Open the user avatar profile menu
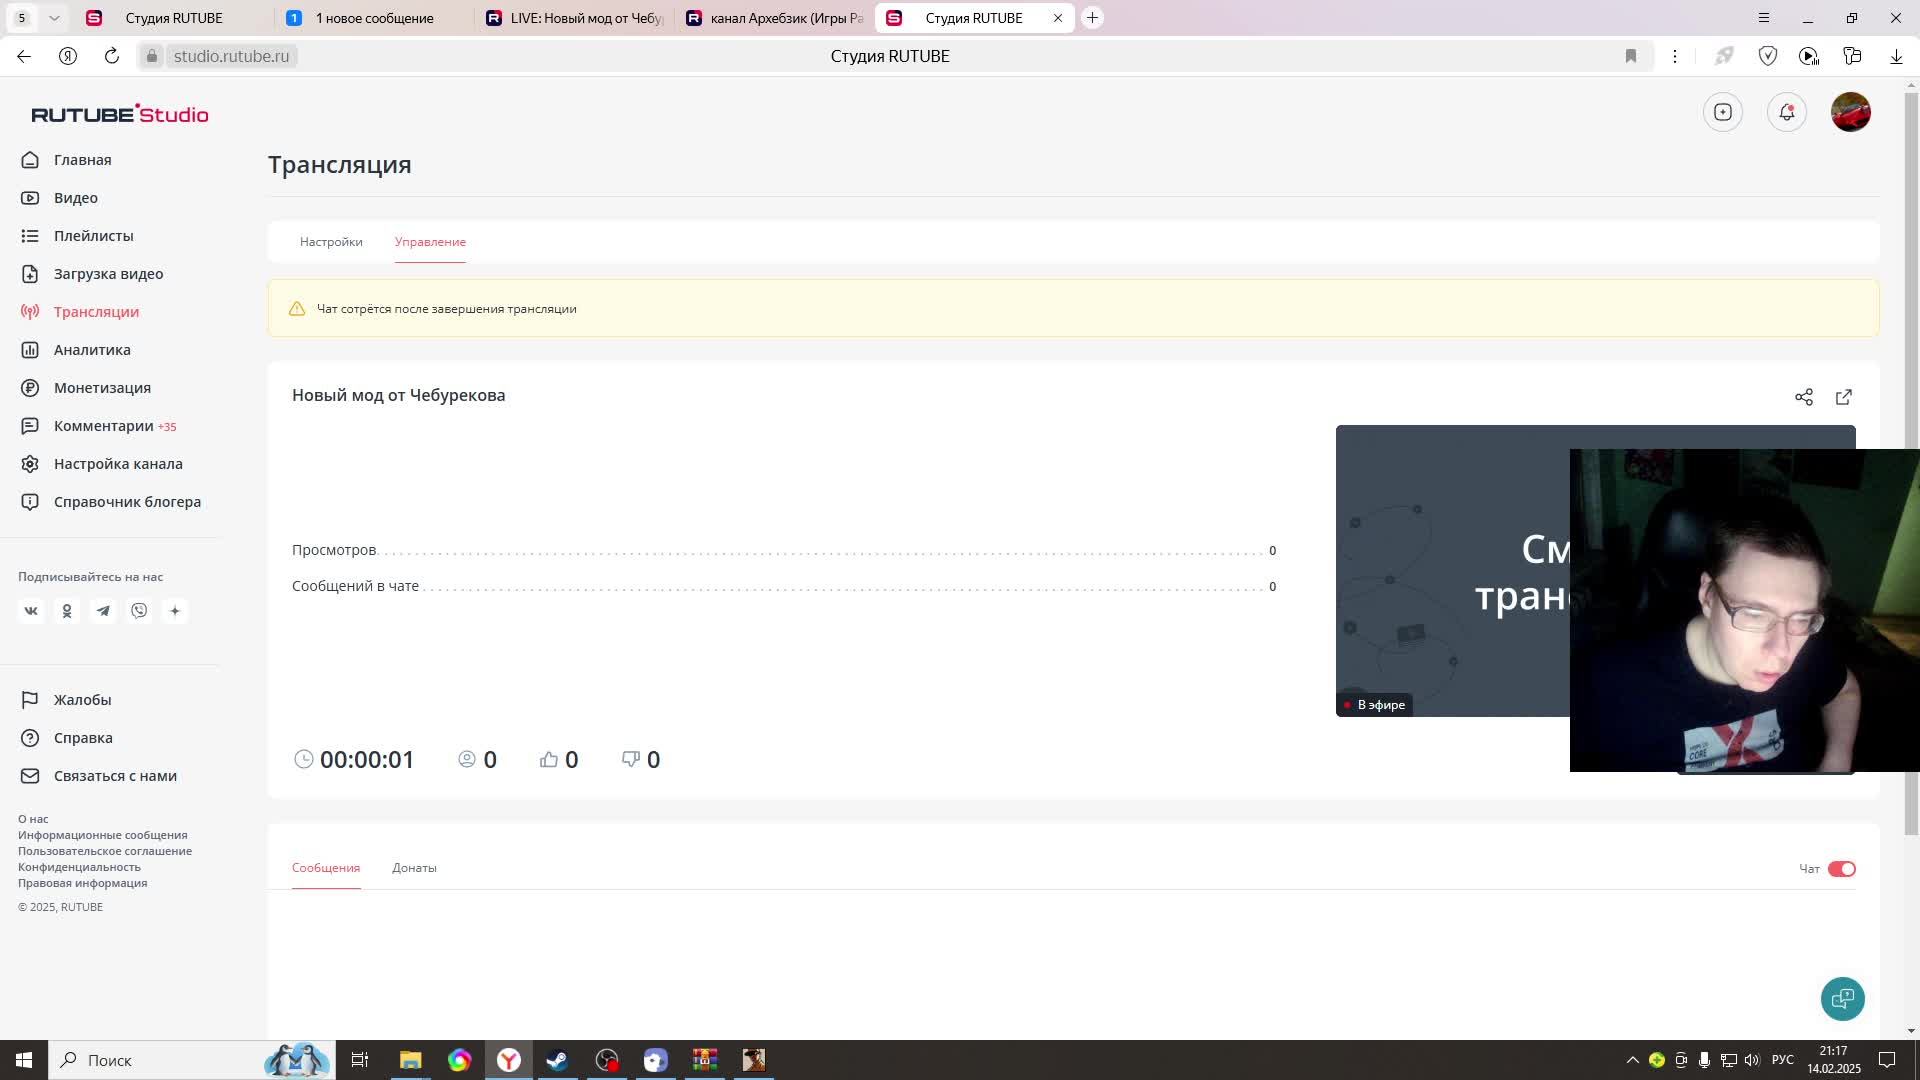1920x1080 pixels. coord(1850,112)
